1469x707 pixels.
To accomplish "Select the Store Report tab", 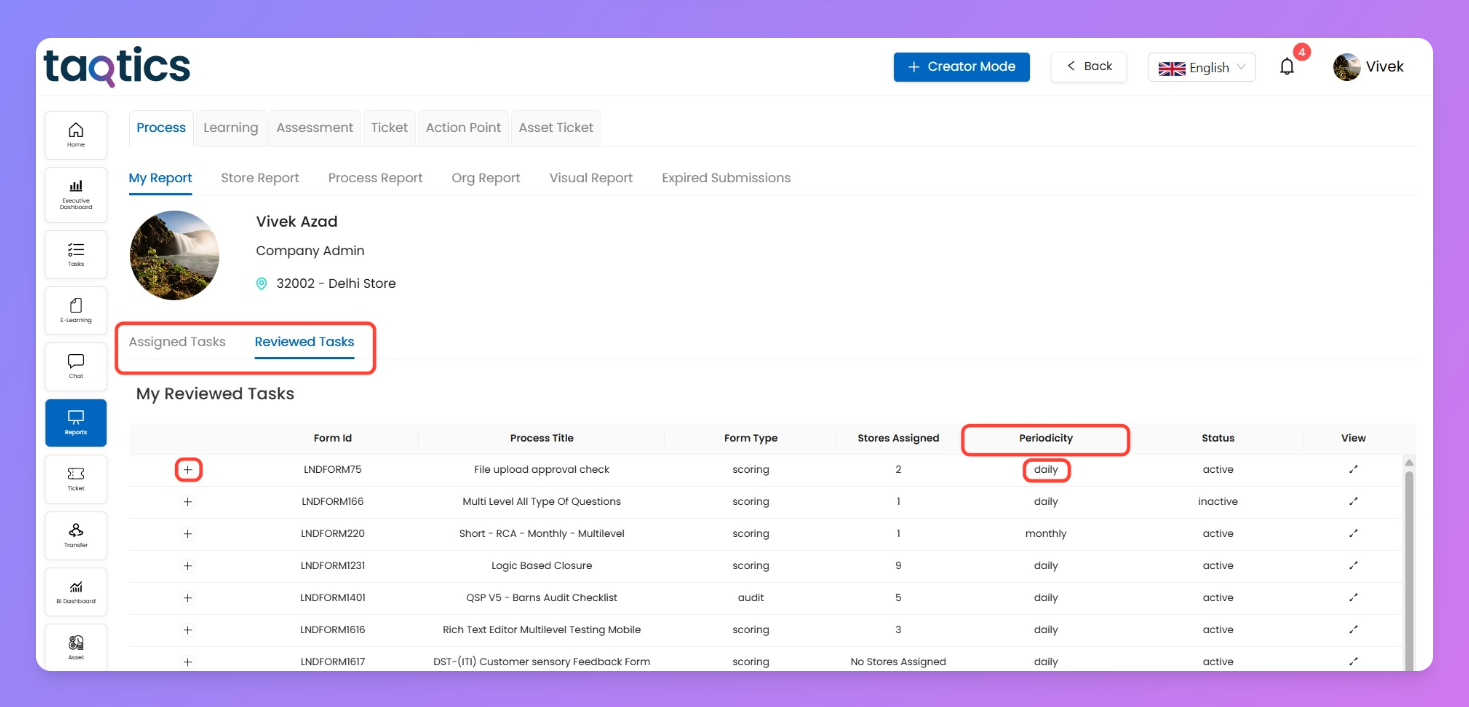I will tap(260, 178).
